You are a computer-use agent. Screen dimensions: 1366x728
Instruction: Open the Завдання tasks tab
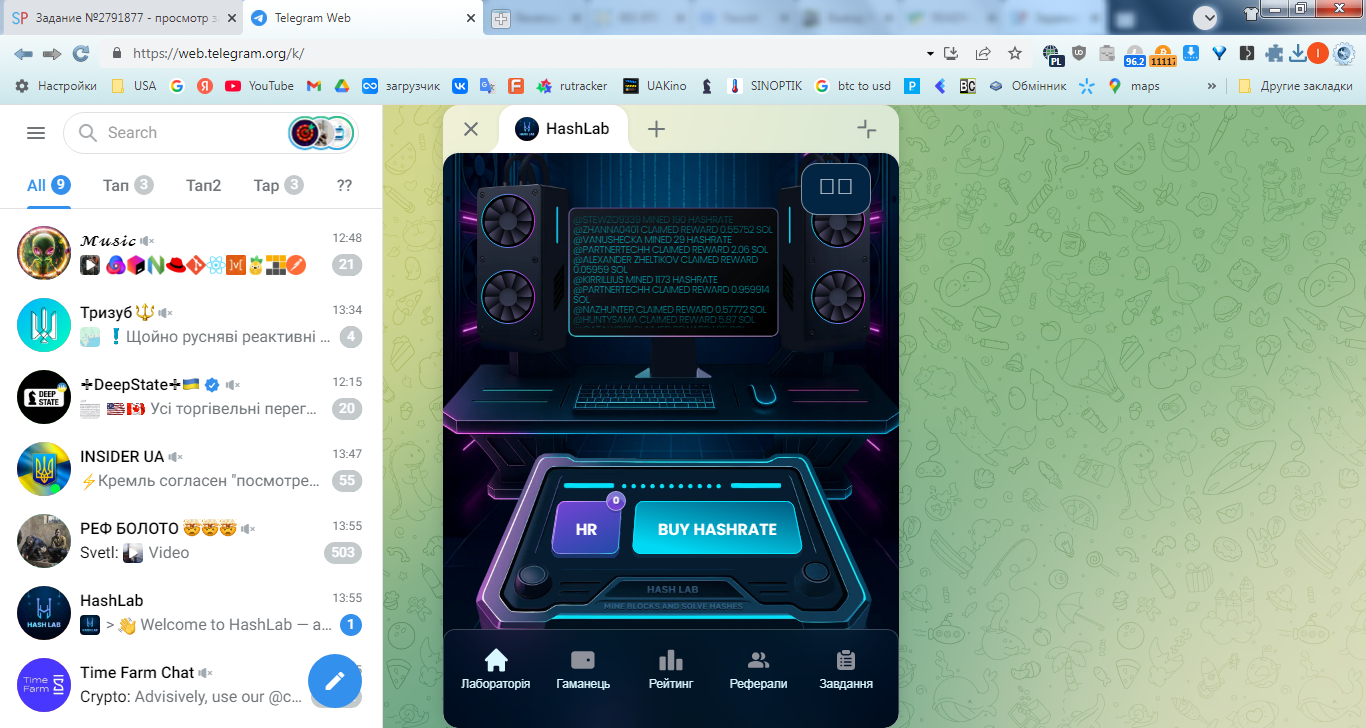846,670
